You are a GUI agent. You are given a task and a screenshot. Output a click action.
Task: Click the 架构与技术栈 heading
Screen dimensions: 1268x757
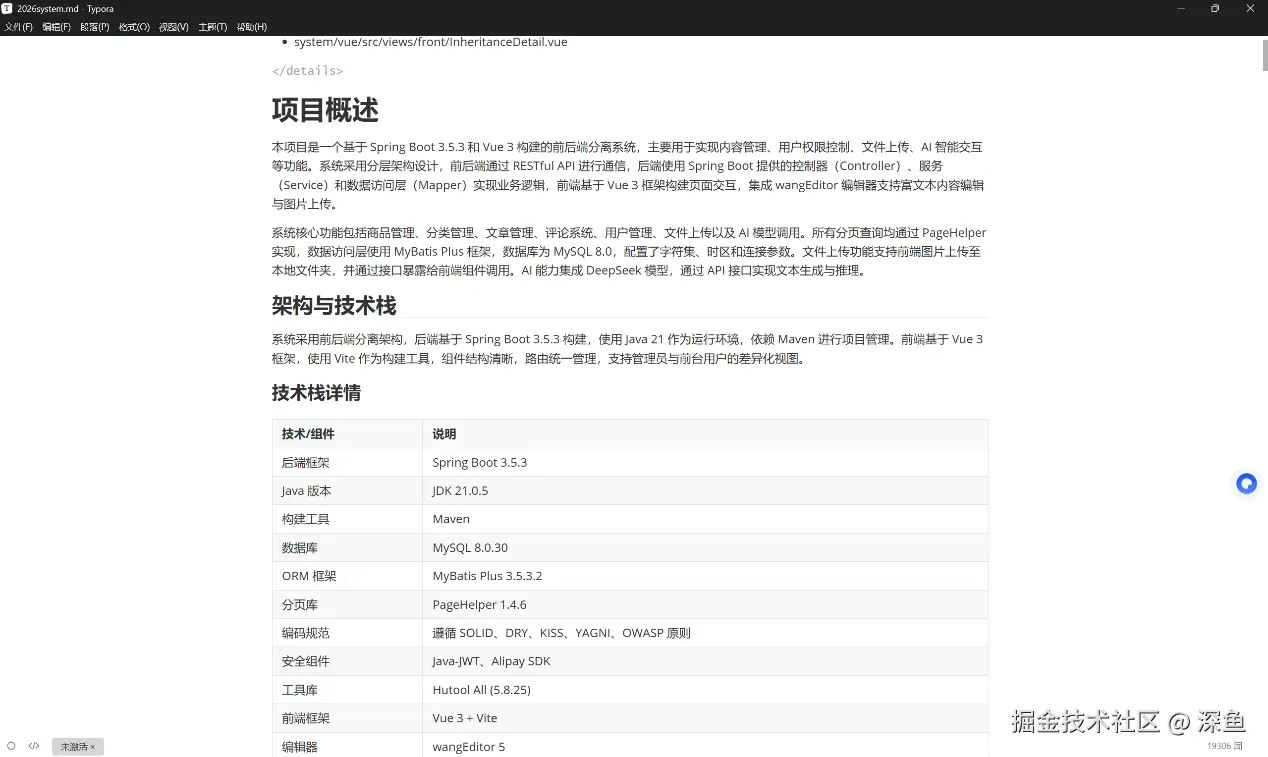[334, 305]
